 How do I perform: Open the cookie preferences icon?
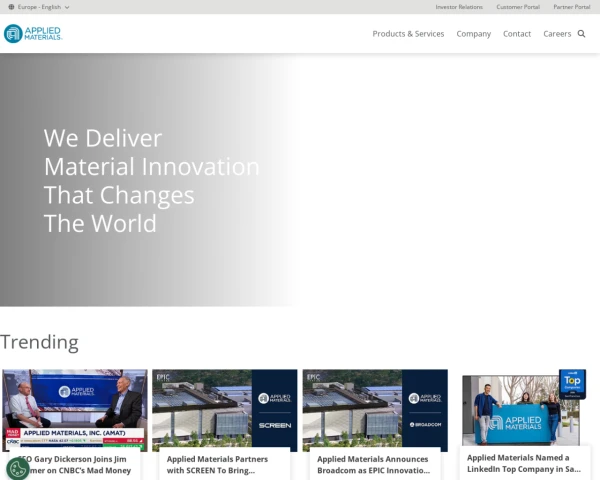click(x=18, y=468)
